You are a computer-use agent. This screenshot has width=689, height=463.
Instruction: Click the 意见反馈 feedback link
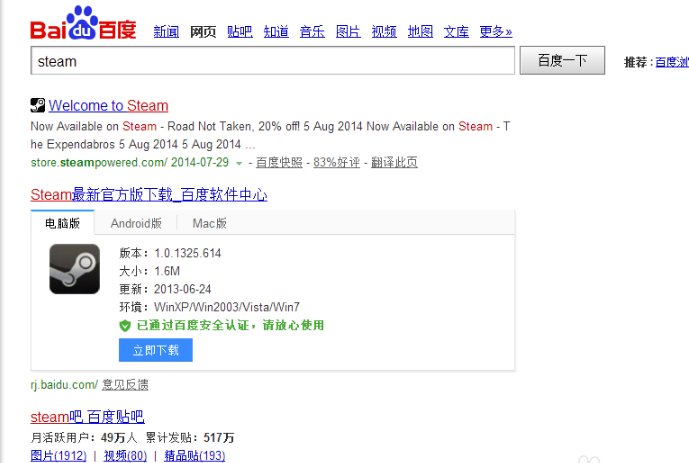pos(125,385)
